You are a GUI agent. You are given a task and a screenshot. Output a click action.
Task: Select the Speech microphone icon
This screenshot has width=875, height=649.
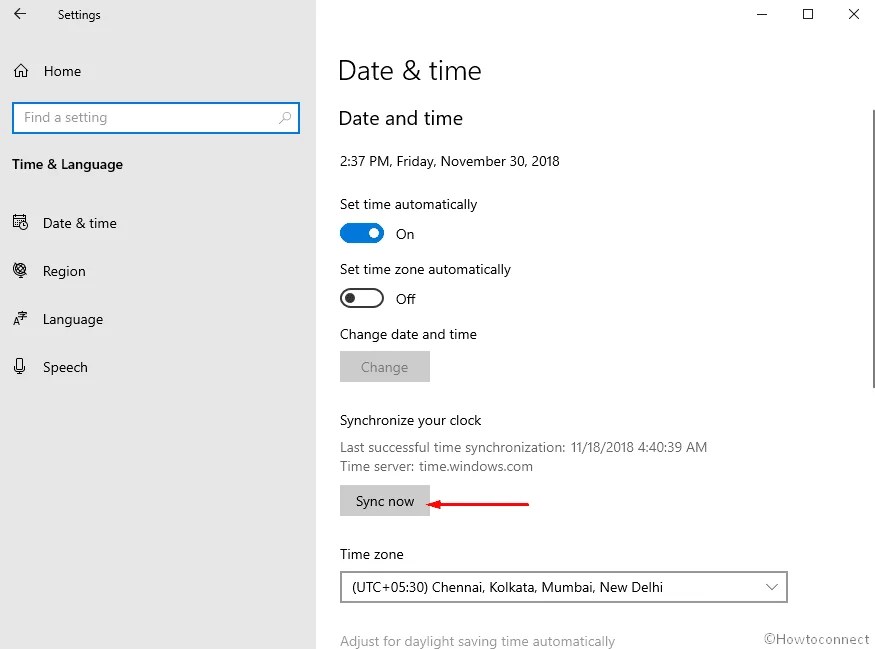pyautogui.click(x=21, y=367)
